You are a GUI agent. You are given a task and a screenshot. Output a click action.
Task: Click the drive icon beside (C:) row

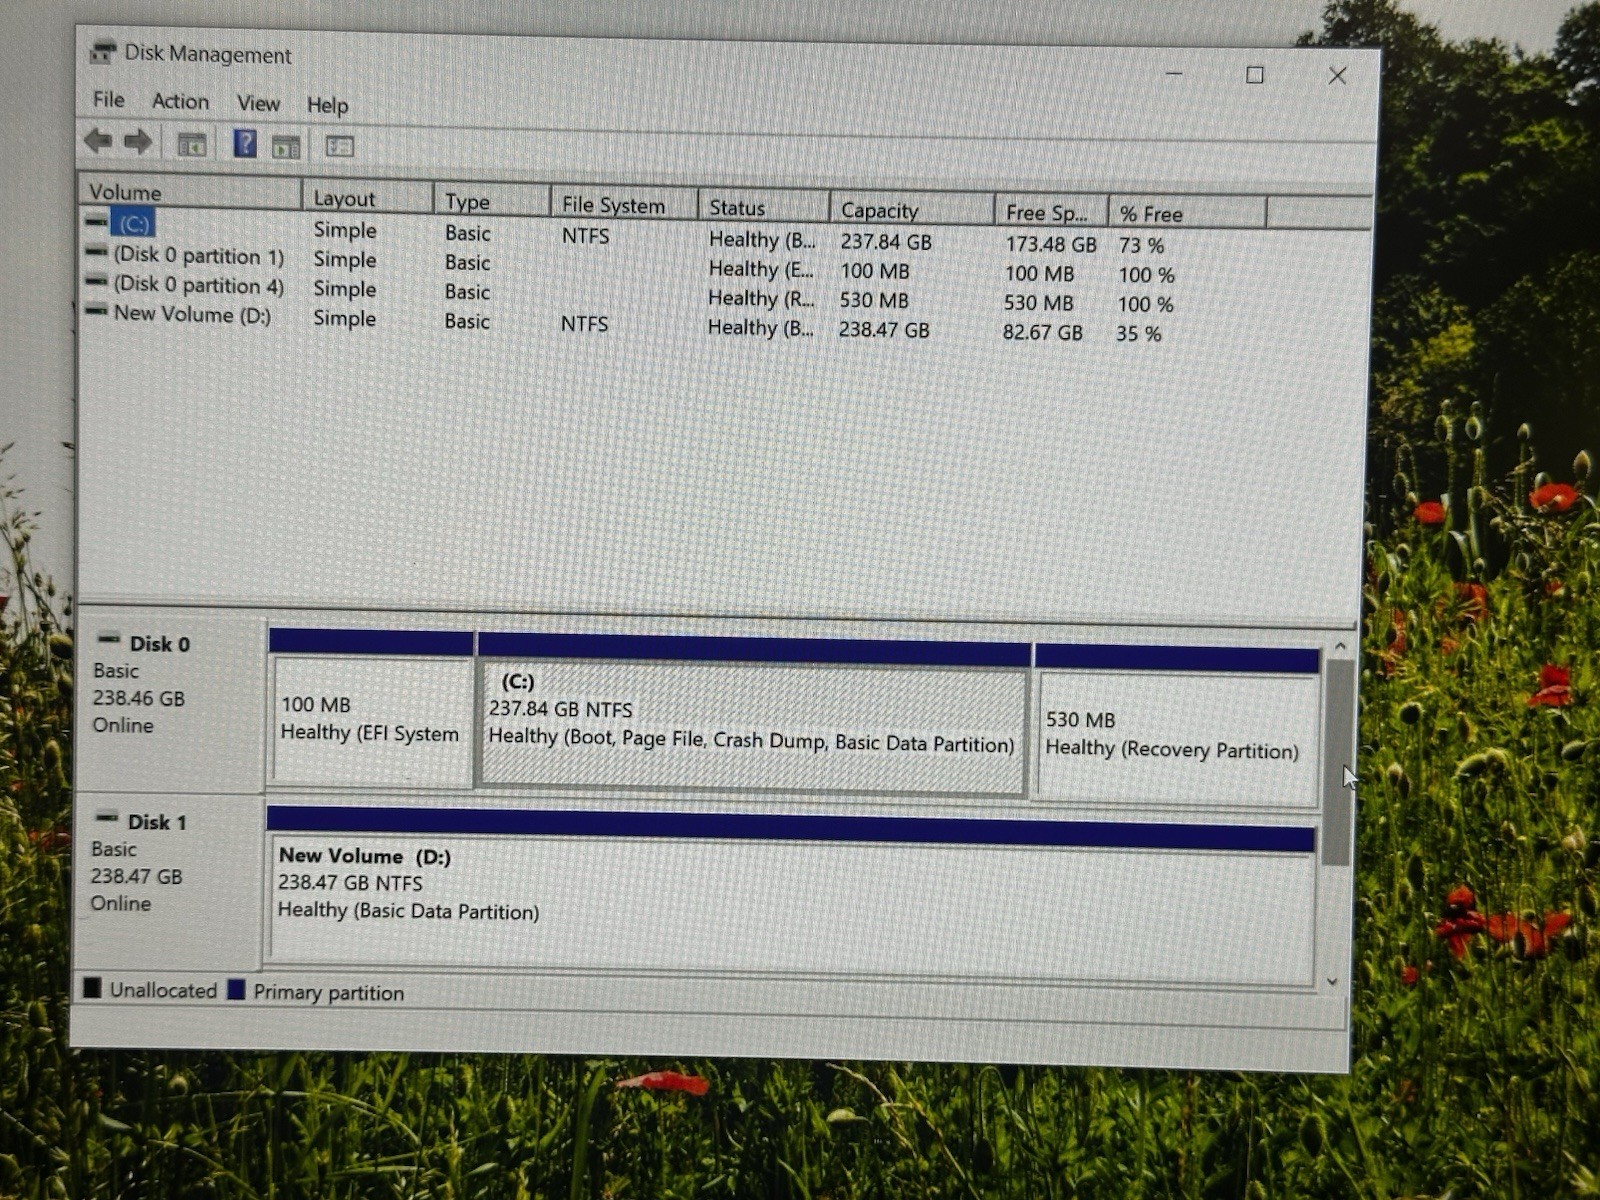click(97, 221)
